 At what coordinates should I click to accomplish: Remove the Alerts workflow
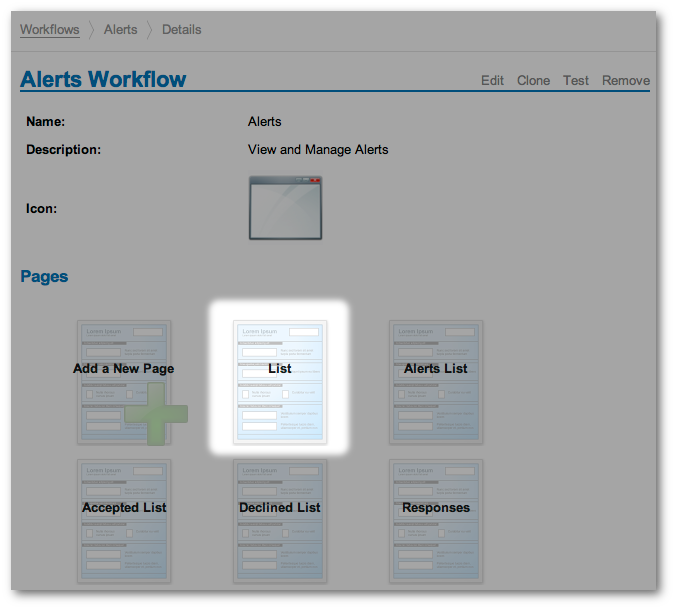coord(625,81)
